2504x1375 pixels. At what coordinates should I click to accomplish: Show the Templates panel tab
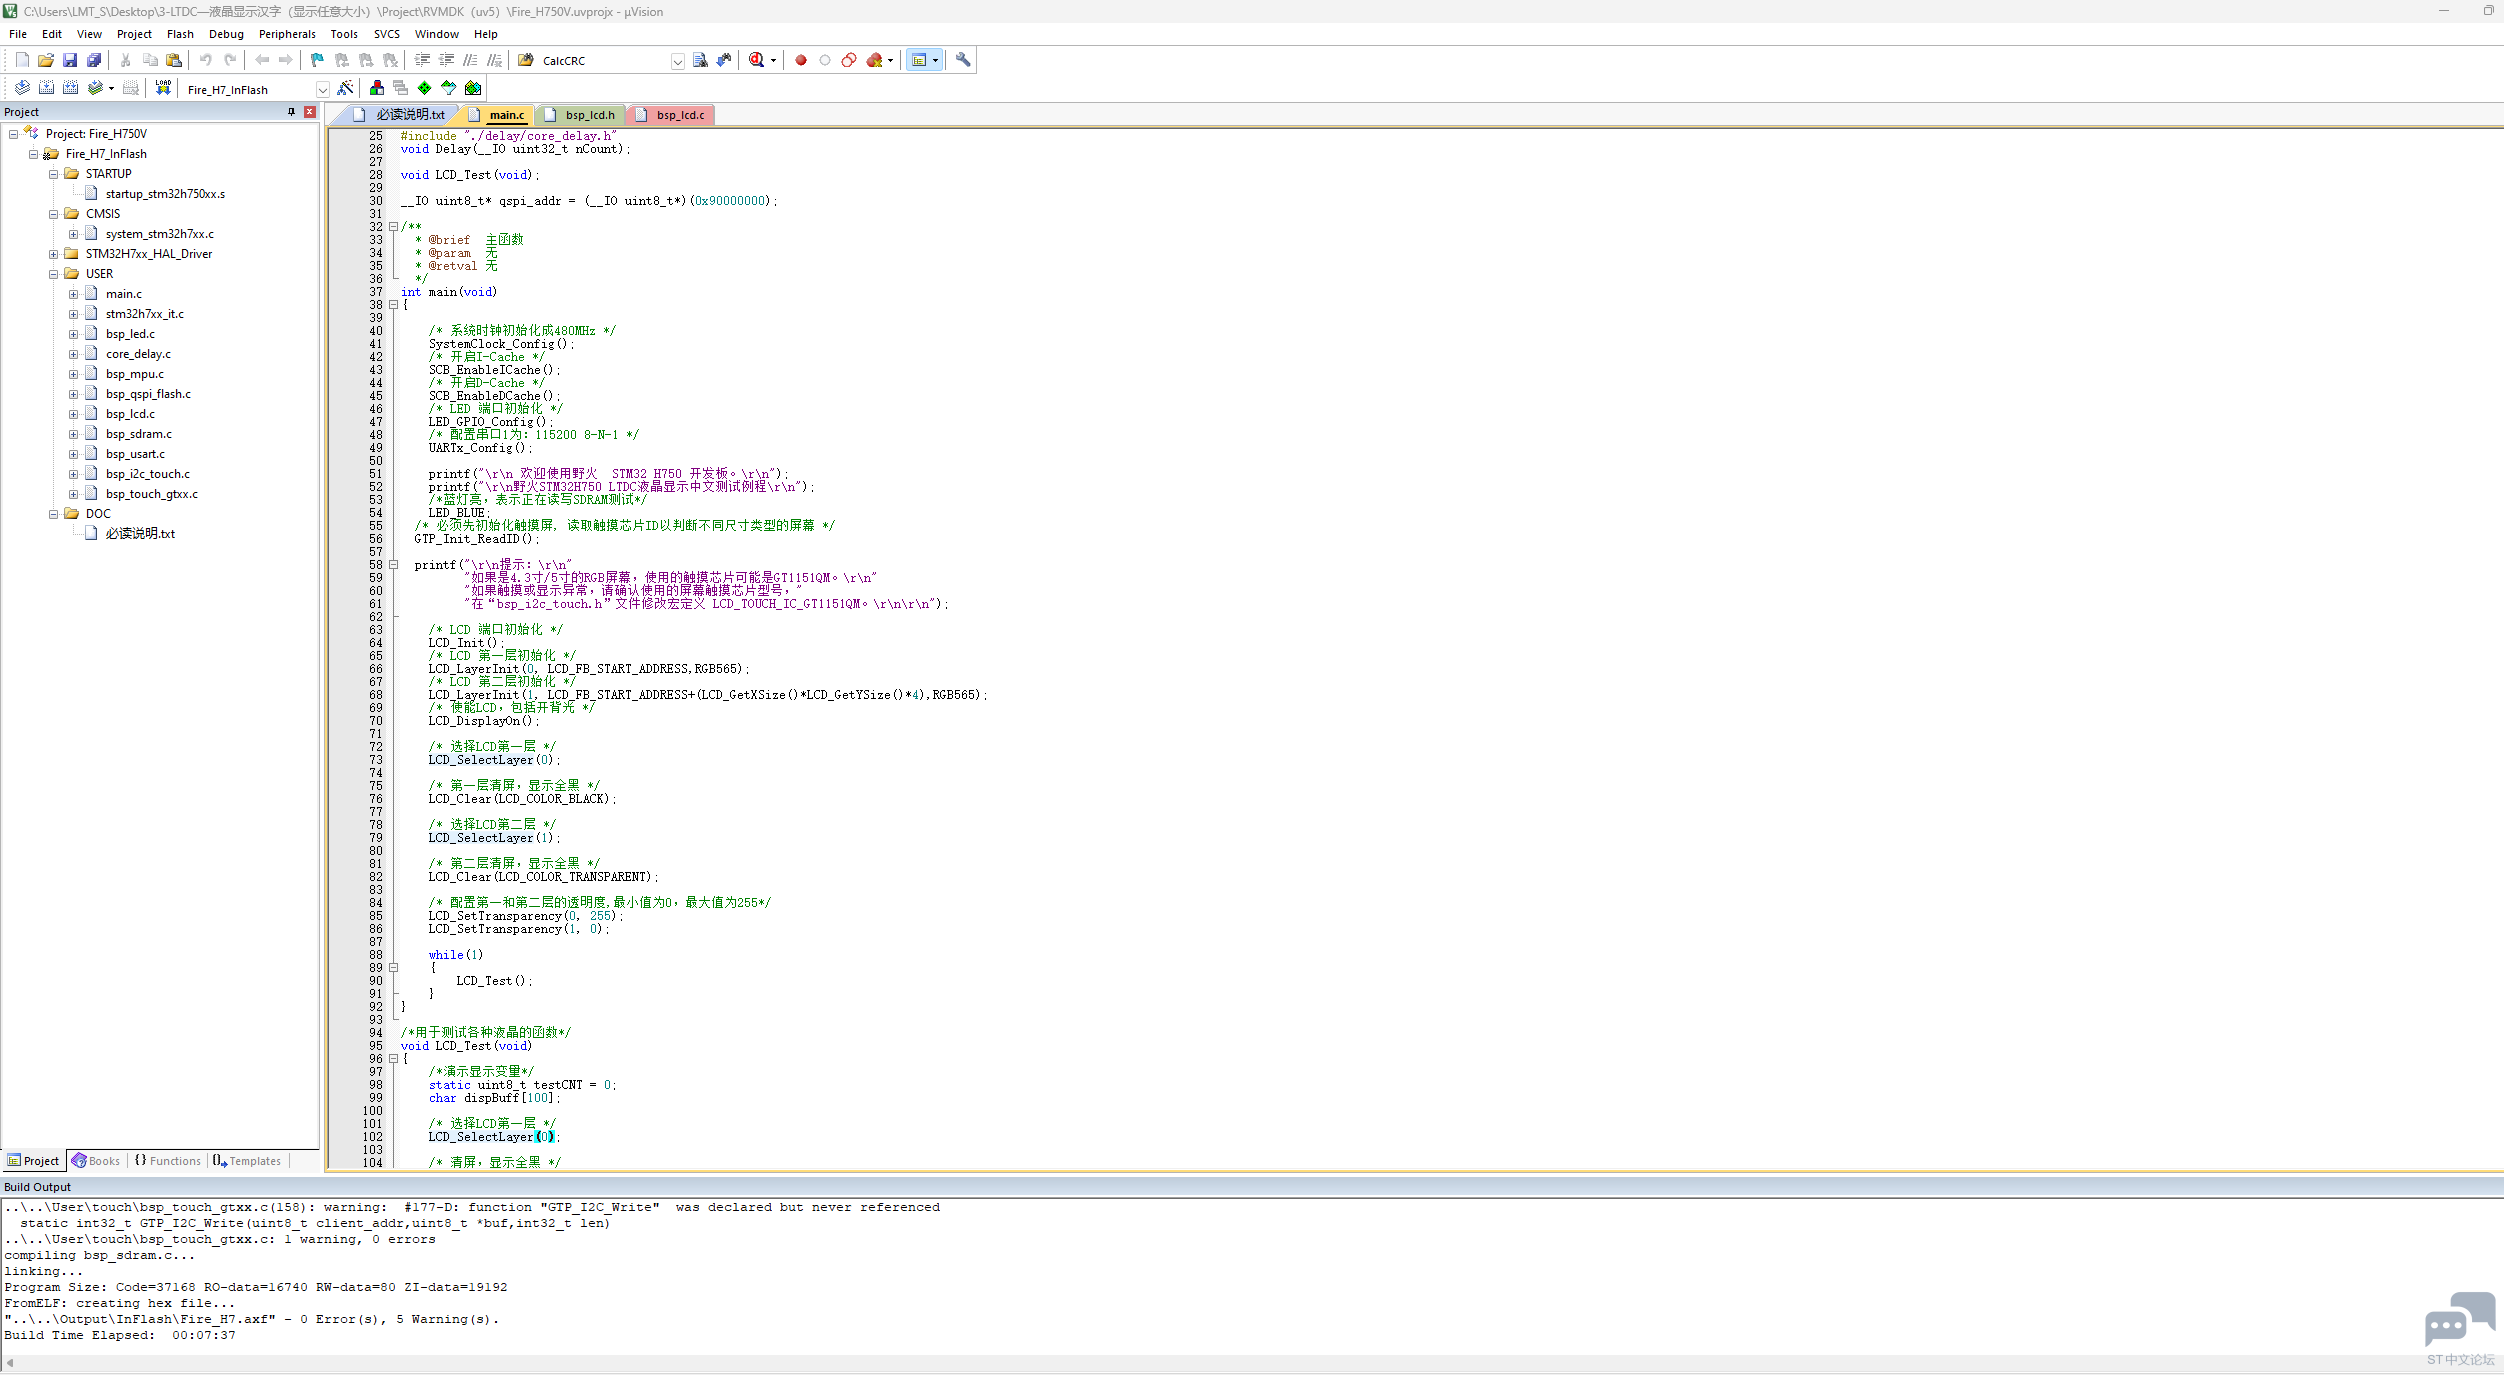coord(247,1161)
